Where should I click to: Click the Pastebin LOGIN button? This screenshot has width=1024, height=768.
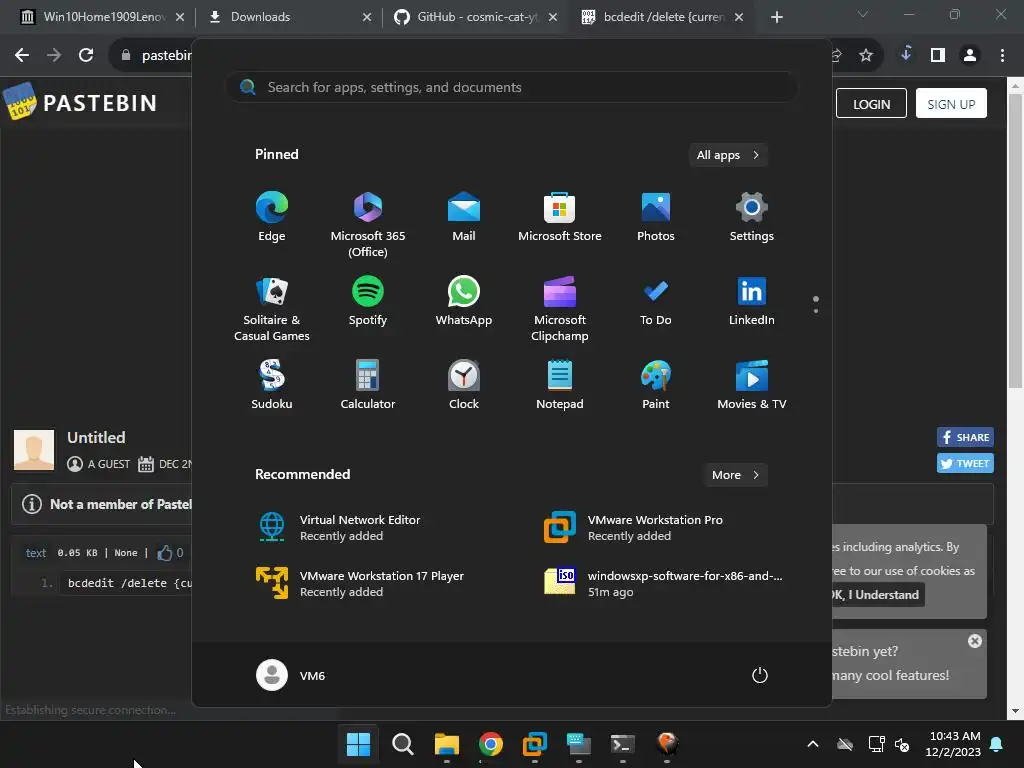[x=871, y=103]
